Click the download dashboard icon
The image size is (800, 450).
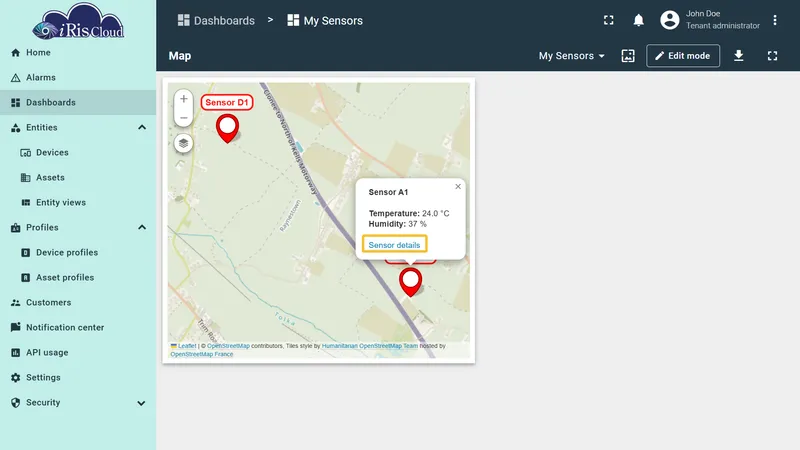pyautogui.click(x=738, y=56)
